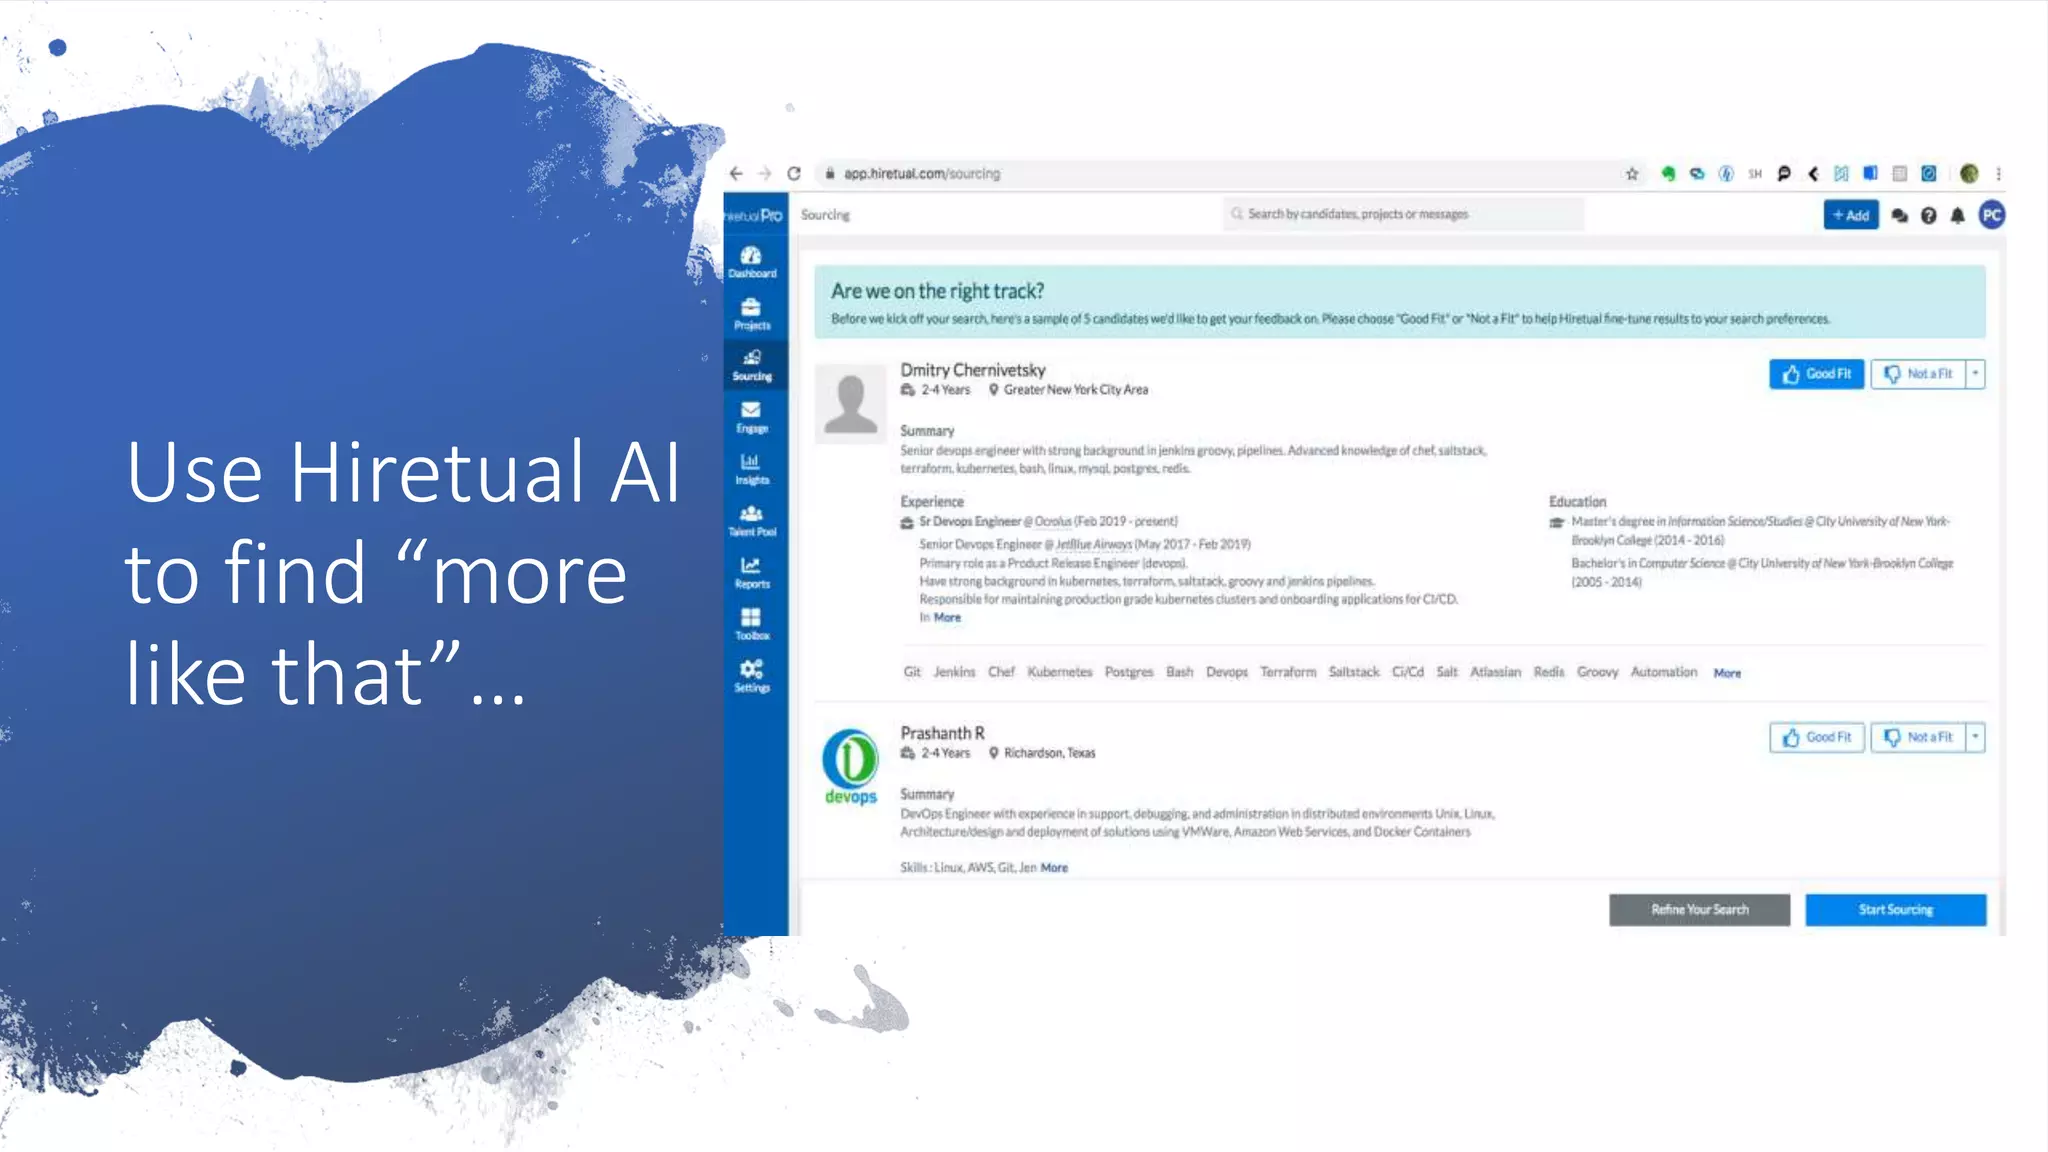Image resolution: width=2048 pixels, height=1152 pixels.
Task: Click the Atlassian skill tag
Action: click(x=1495, y=672)
